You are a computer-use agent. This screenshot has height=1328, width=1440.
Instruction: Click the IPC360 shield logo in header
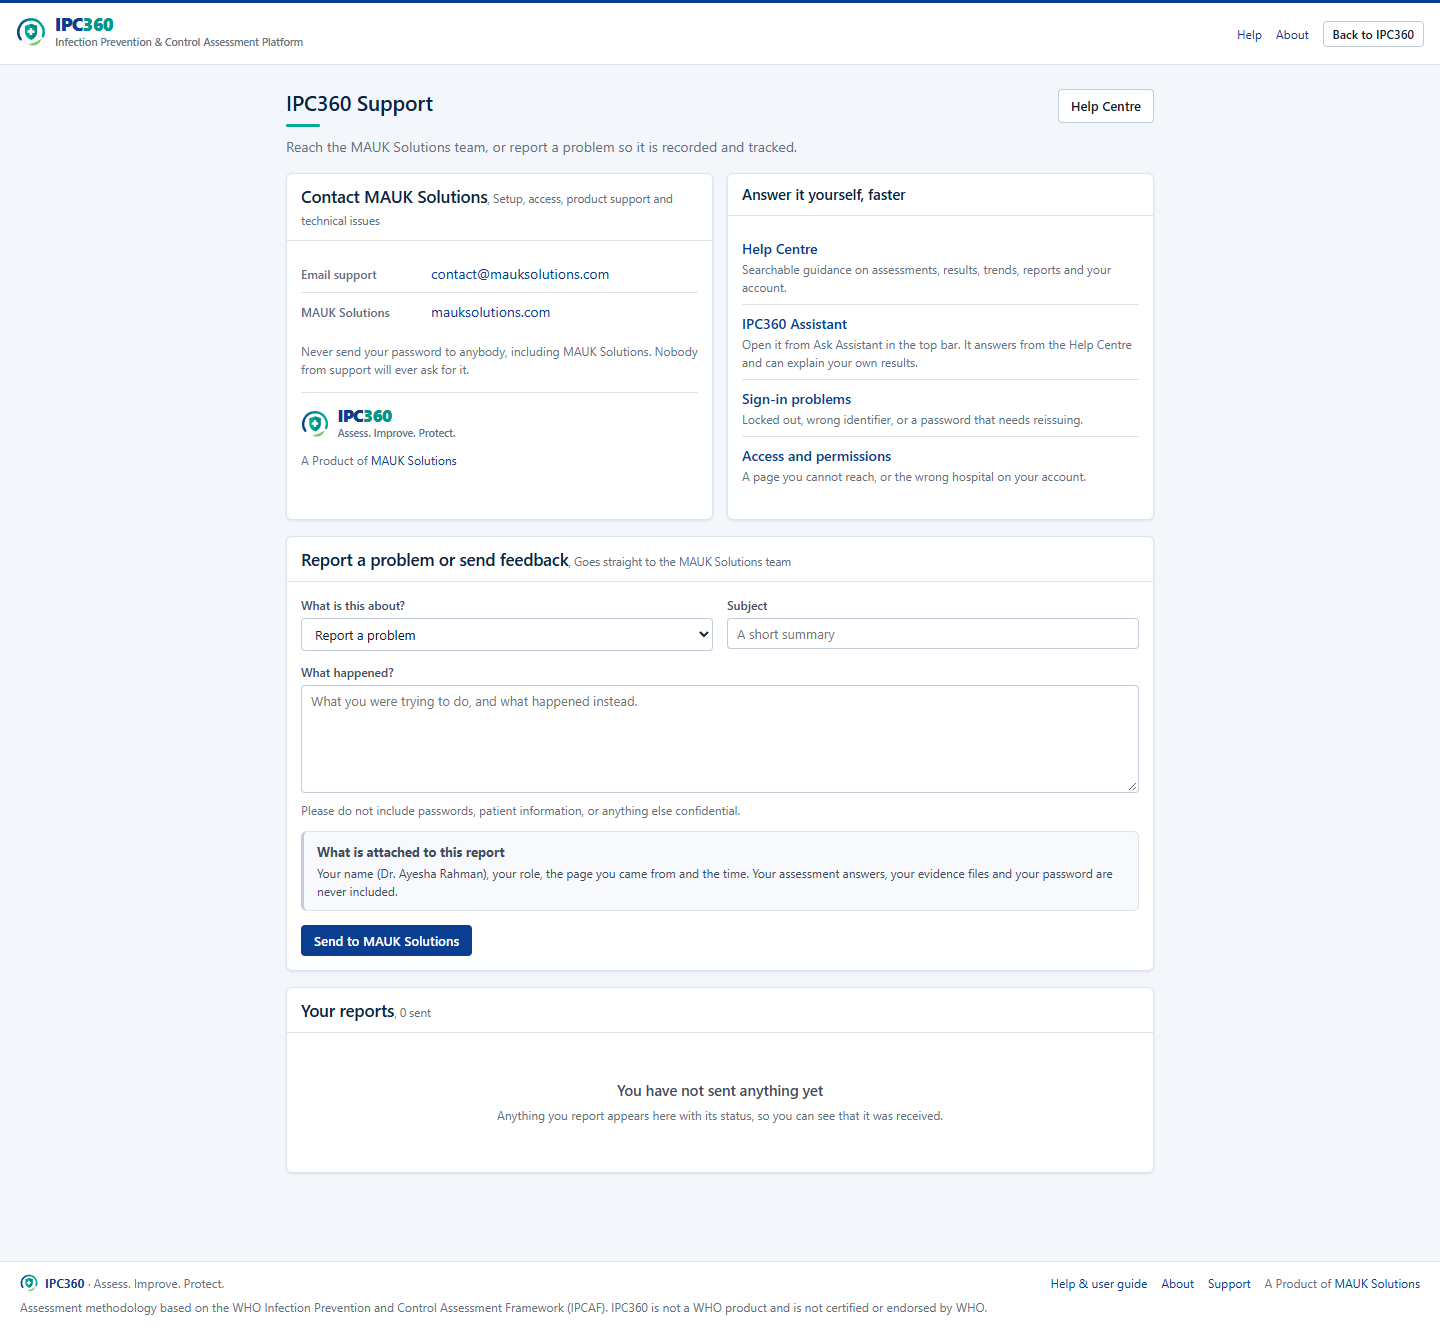click(x=31, y=32)
